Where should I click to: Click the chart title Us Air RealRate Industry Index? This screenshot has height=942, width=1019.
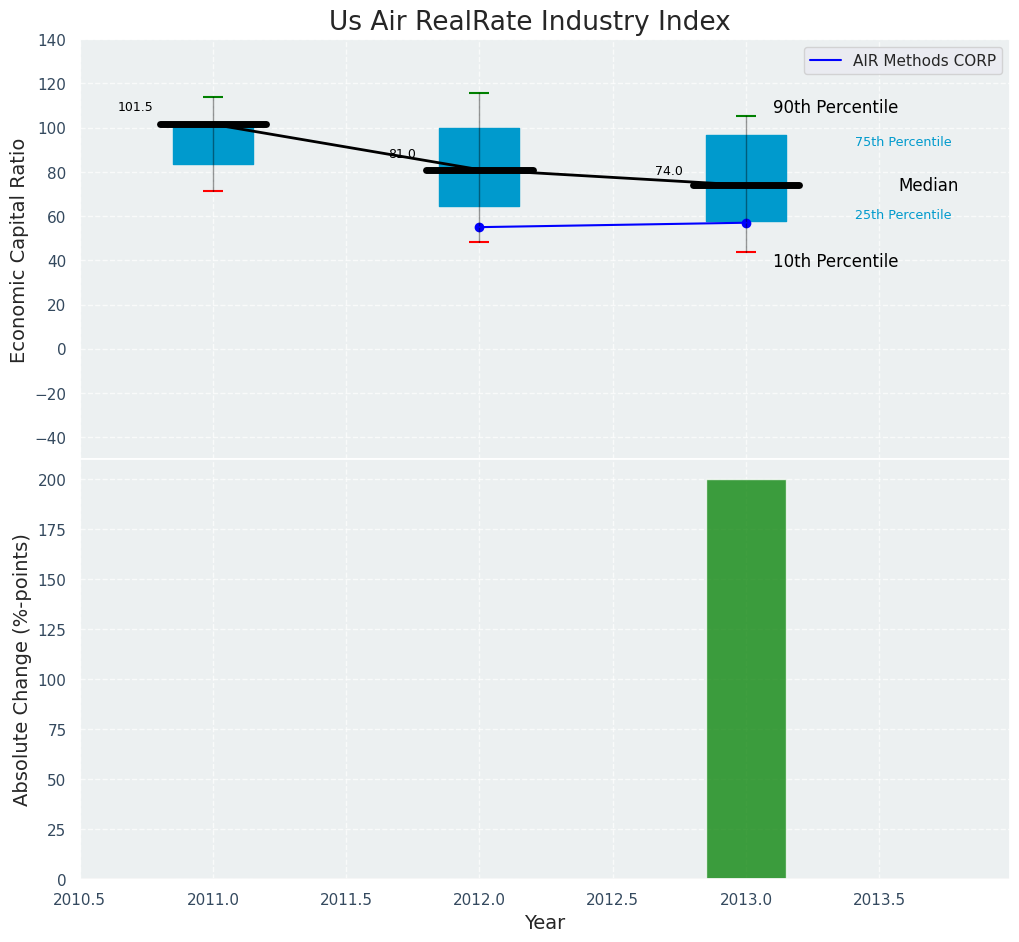(x=529, y=21)
